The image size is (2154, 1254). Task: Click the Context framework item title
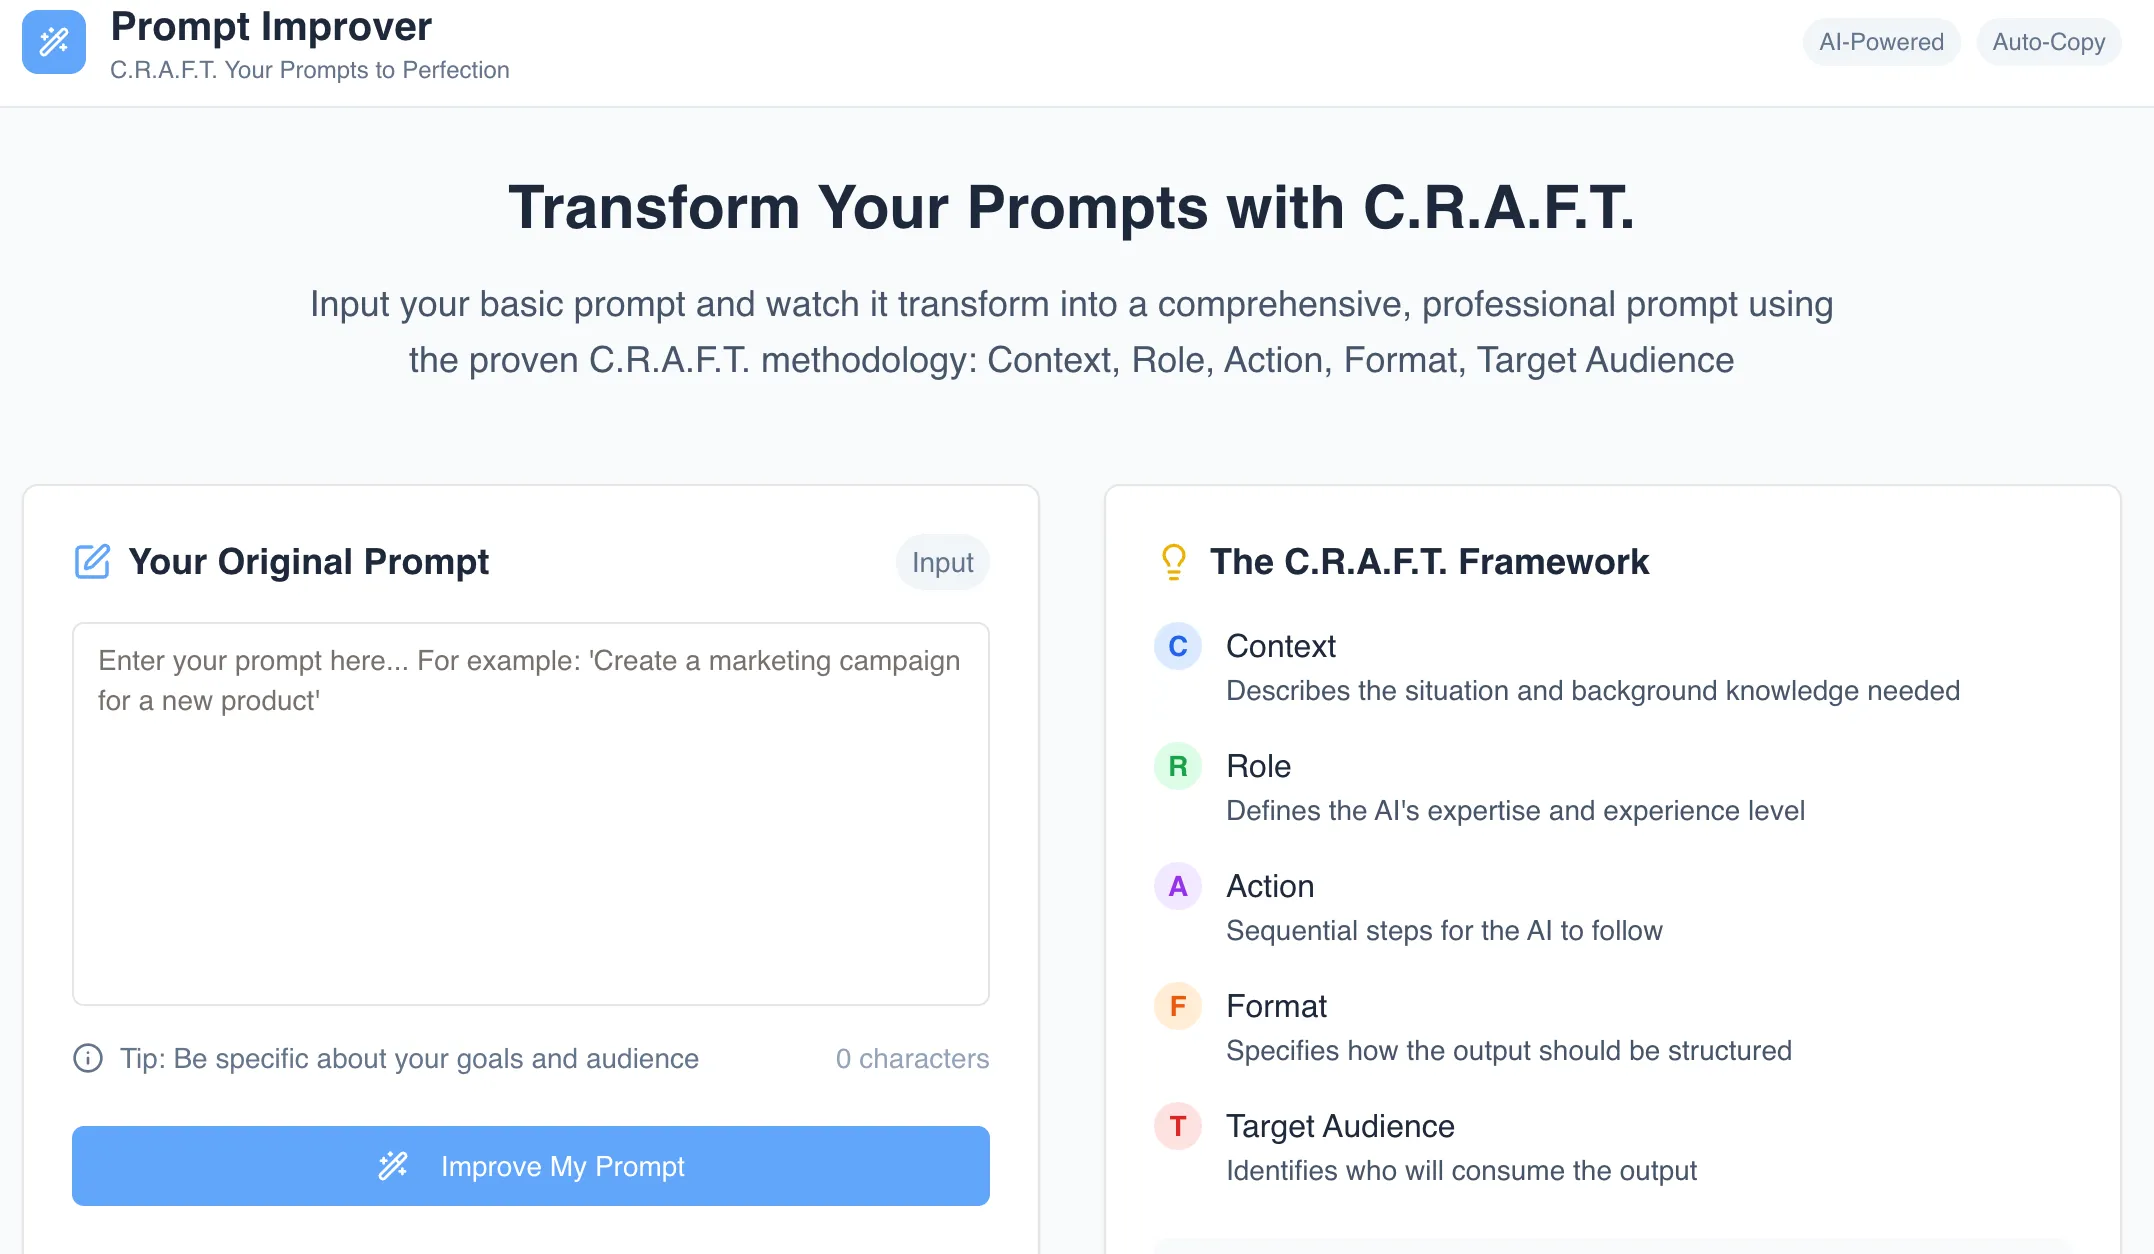click(1280, 646)
